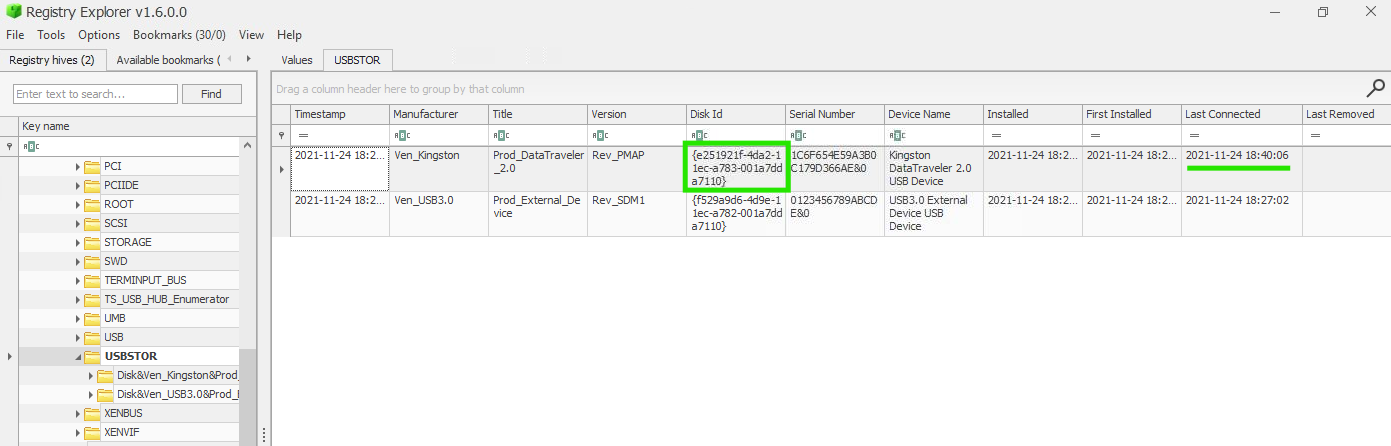Expand the Disk&Ven_USB3.0 subkey node
1391x446 pixels.
91,394
